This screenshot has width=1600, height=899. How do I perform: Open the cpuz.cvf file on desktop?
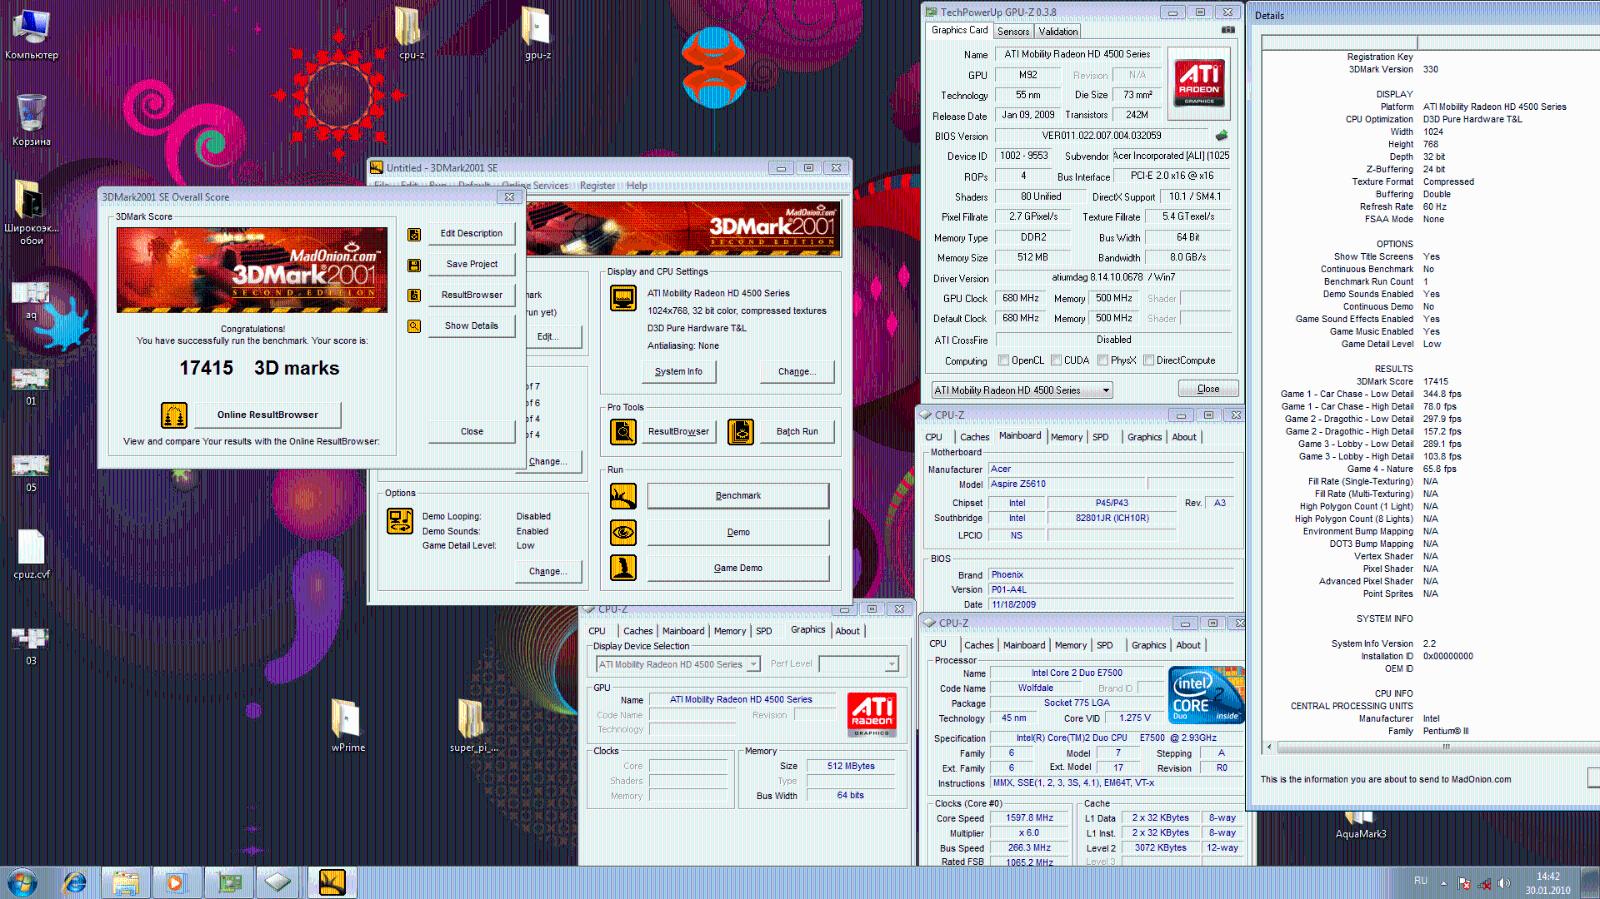(31, 554)
